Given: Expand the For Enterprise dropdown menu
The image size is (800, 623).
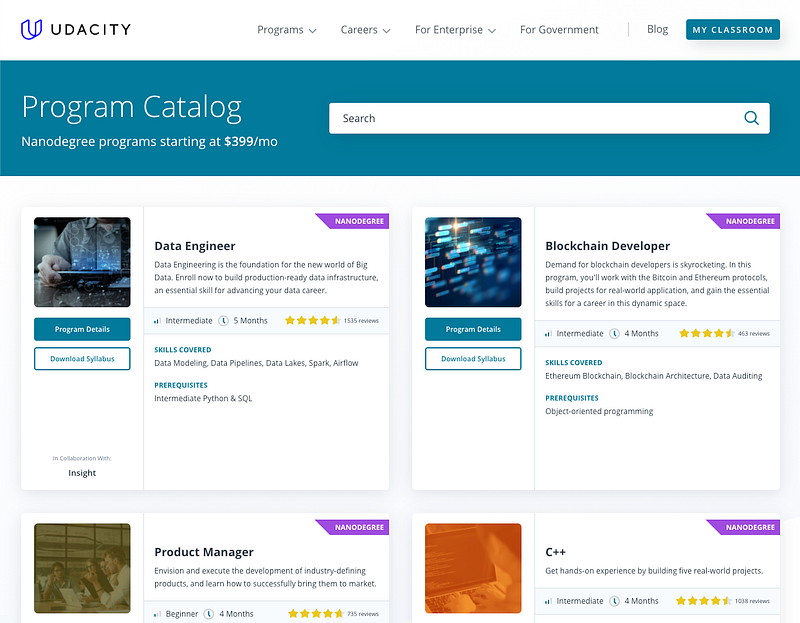Looking at the screenshot, I should (455, 30).
